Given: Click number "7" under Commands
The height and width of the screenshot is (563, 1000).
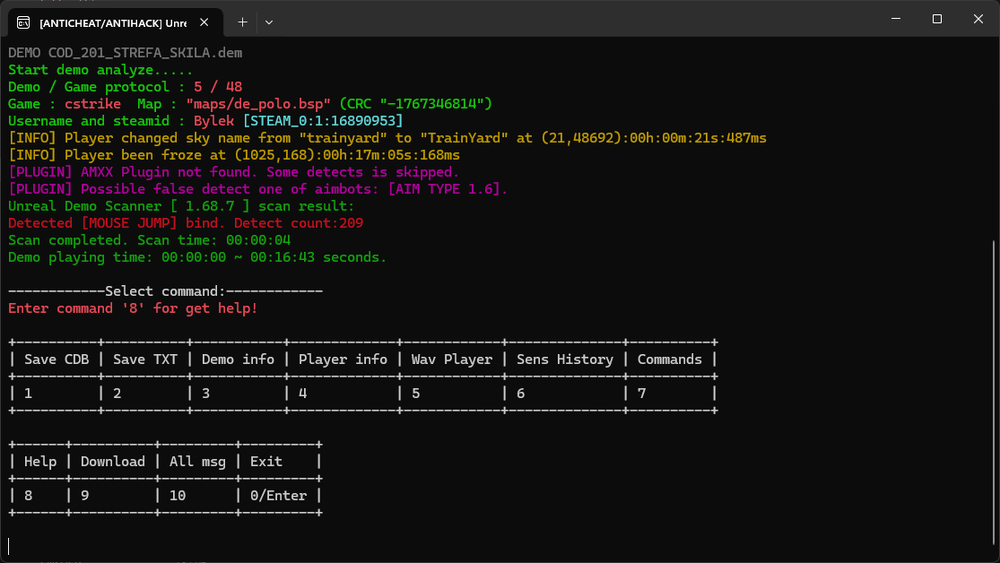Looking at the screenshot, I should [642, 393].
